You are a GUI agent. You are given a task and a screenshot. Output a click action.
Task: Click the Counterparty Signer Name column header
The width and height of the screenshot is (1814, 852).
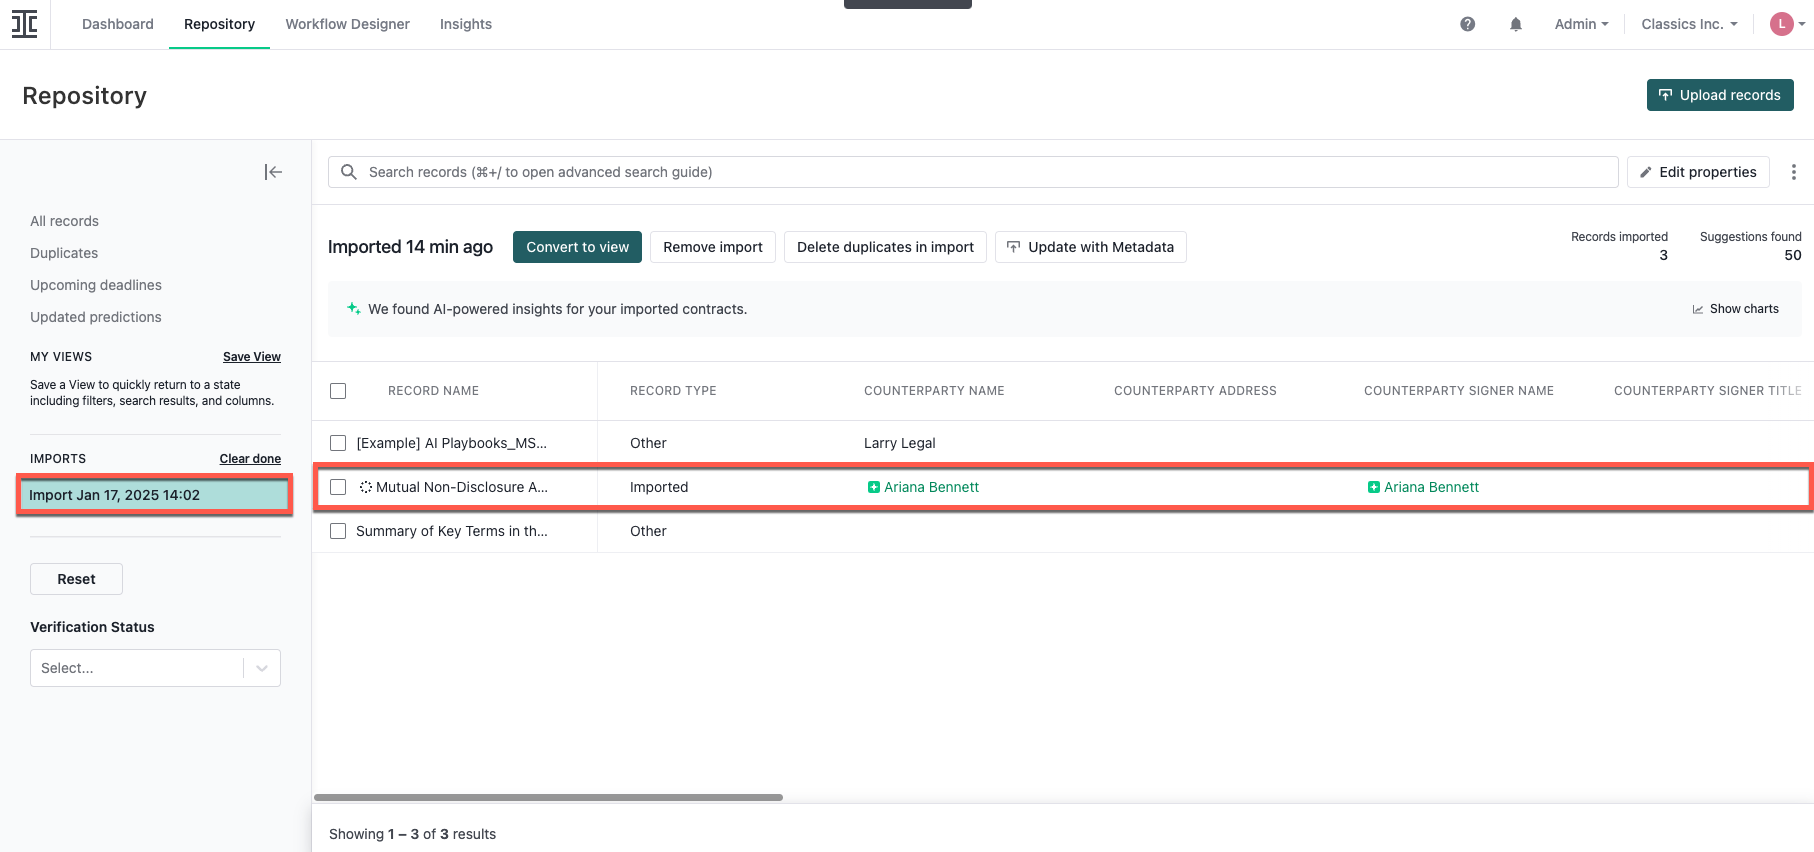[x=1459, y=391]
